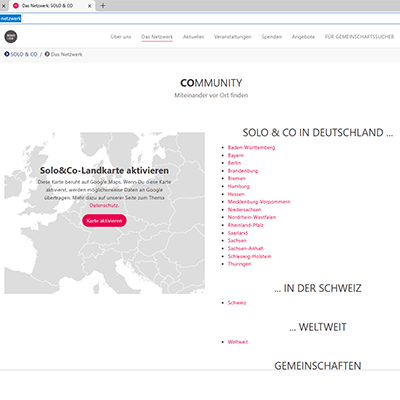Click 'Solo&Co-Landkarte aktivieren' title
The height and width of the screenshot is (400, 400).
(x=104, y=171)
